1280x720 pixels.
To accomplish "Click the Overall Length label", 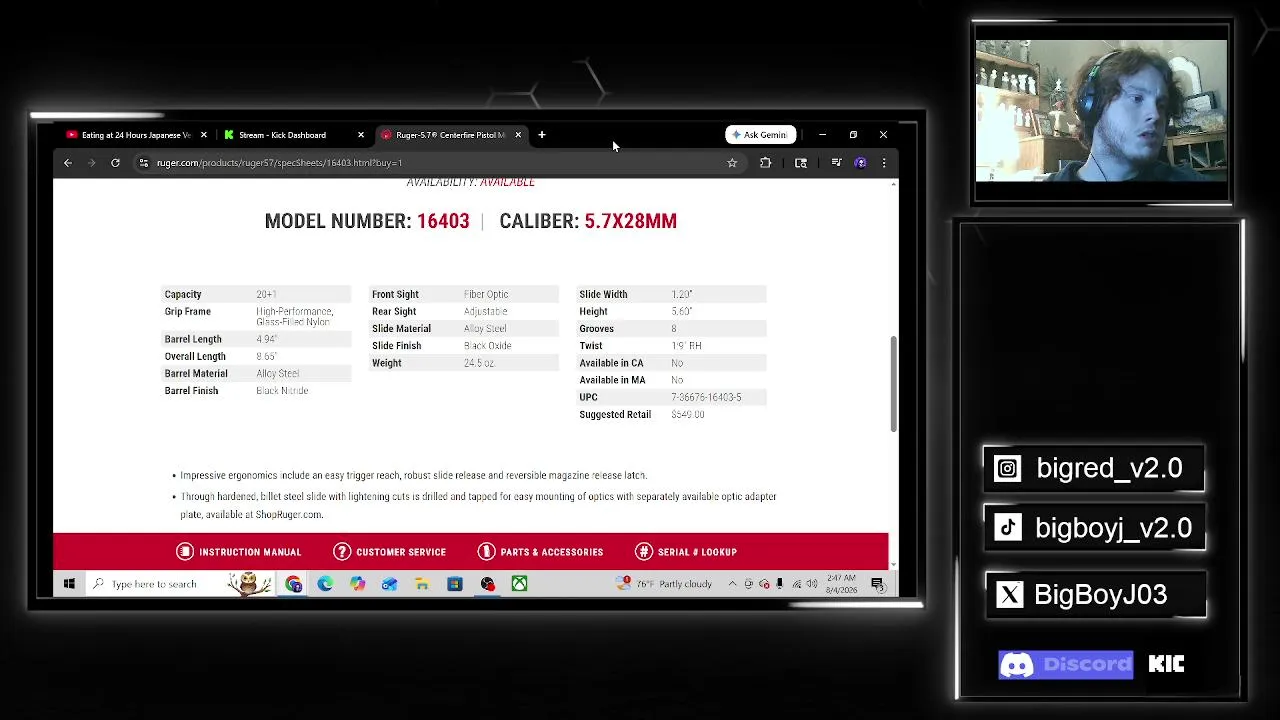I will click(195, 357).
